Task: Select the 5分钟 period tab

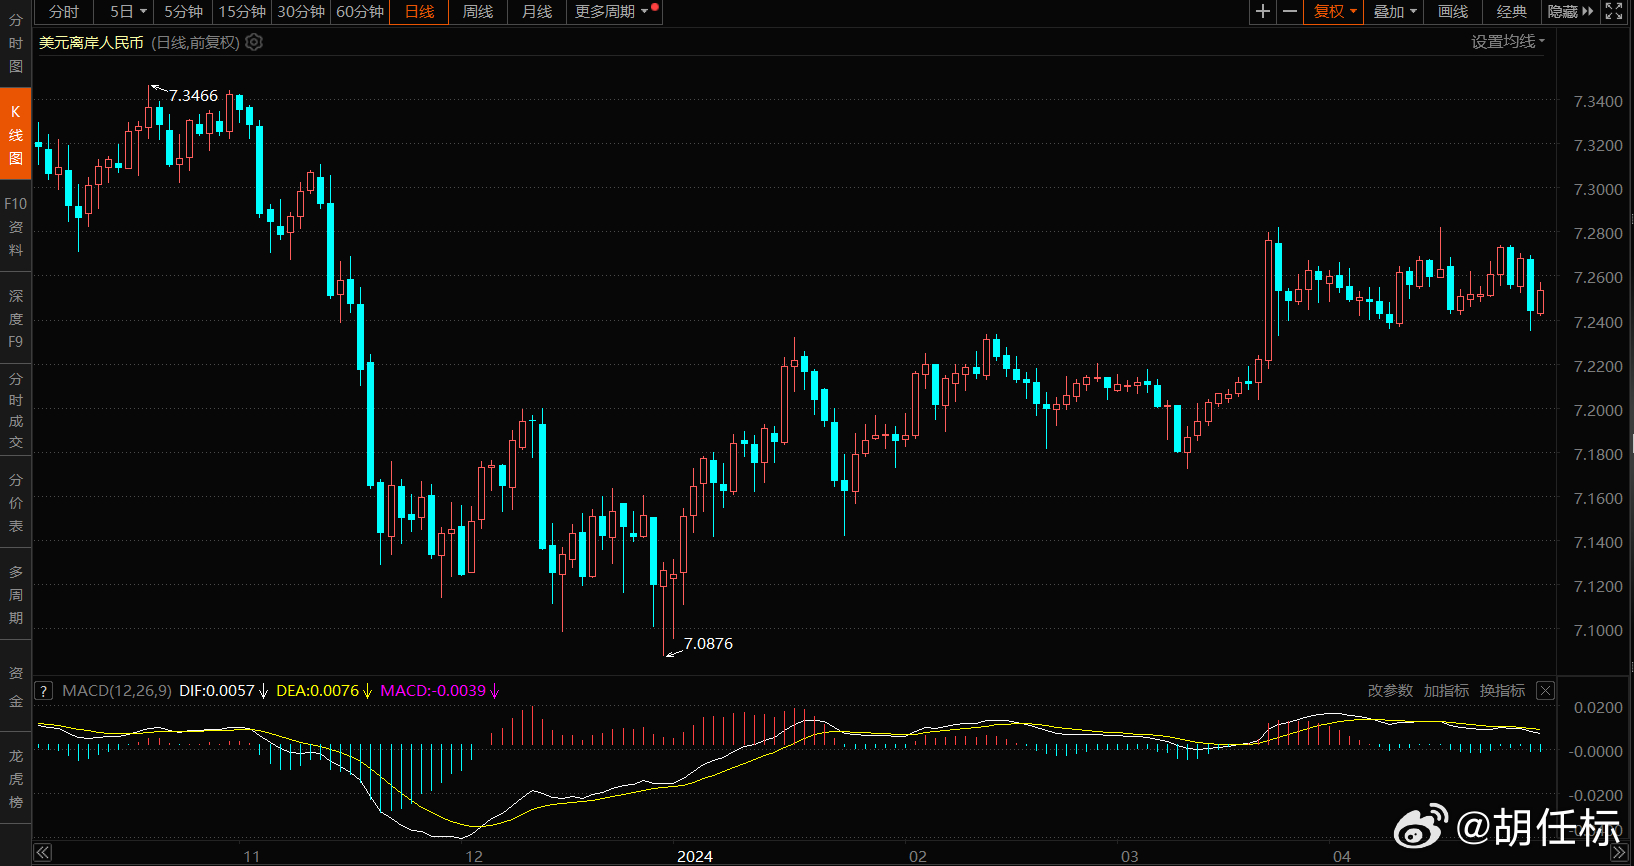Action: click(184, 11)
